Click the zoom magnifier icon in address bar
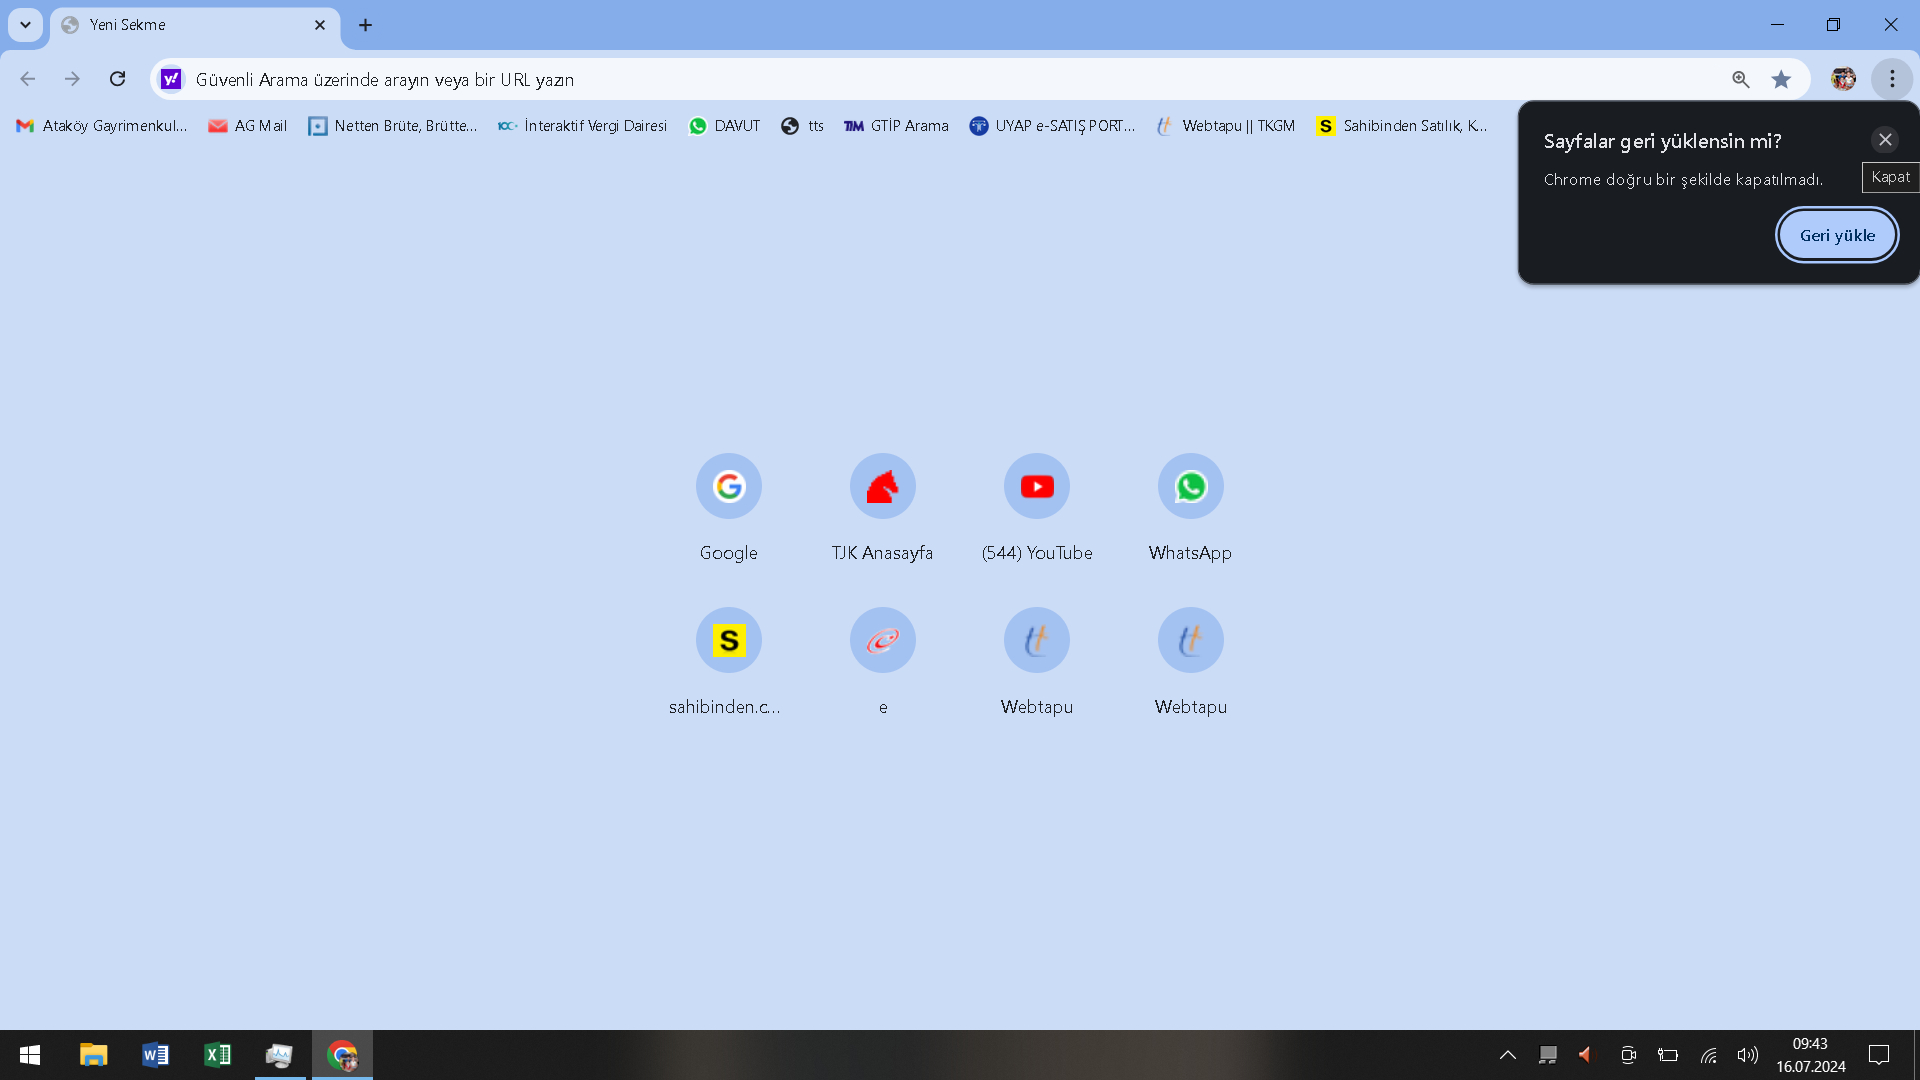 1741,79
